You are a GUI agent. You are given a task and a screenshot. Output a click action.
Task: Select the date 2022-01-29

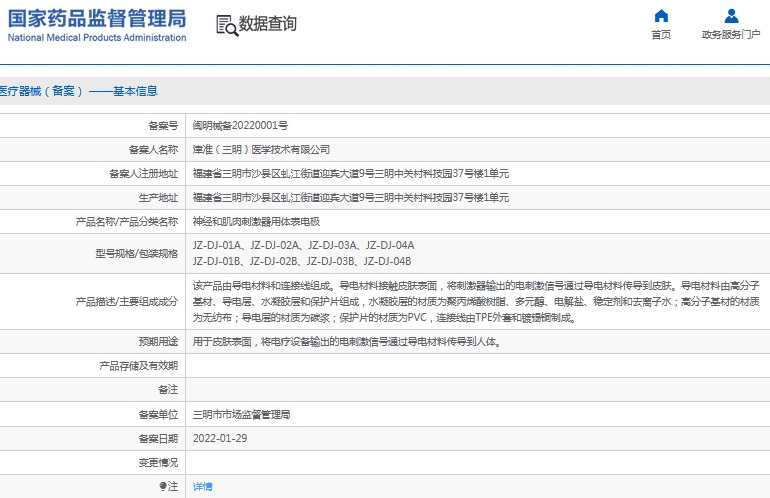click(x=220, y=439)
